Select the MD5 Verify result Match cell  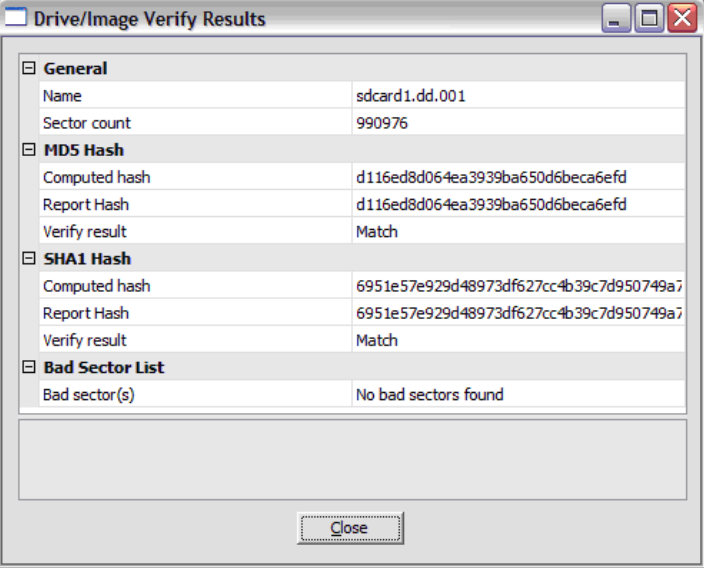377,231
